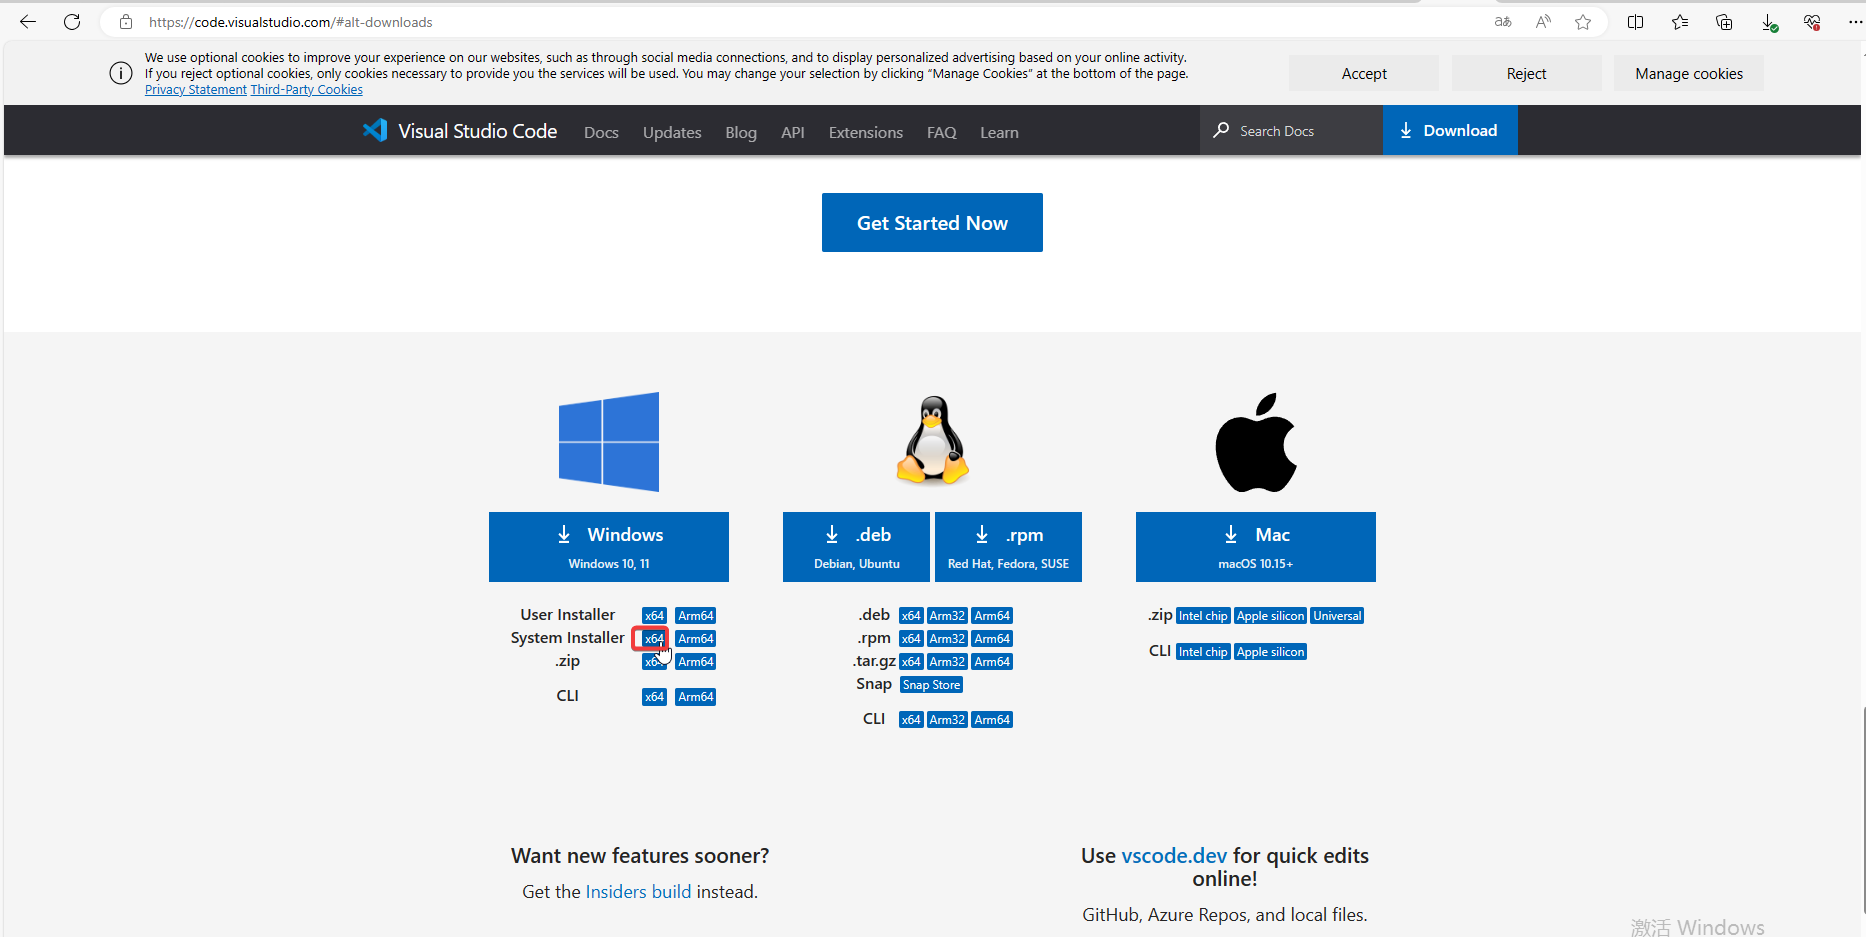The image size is (1866, 937).
Task: Select Linux .deb x64 link
Action: tap(911, 616)
